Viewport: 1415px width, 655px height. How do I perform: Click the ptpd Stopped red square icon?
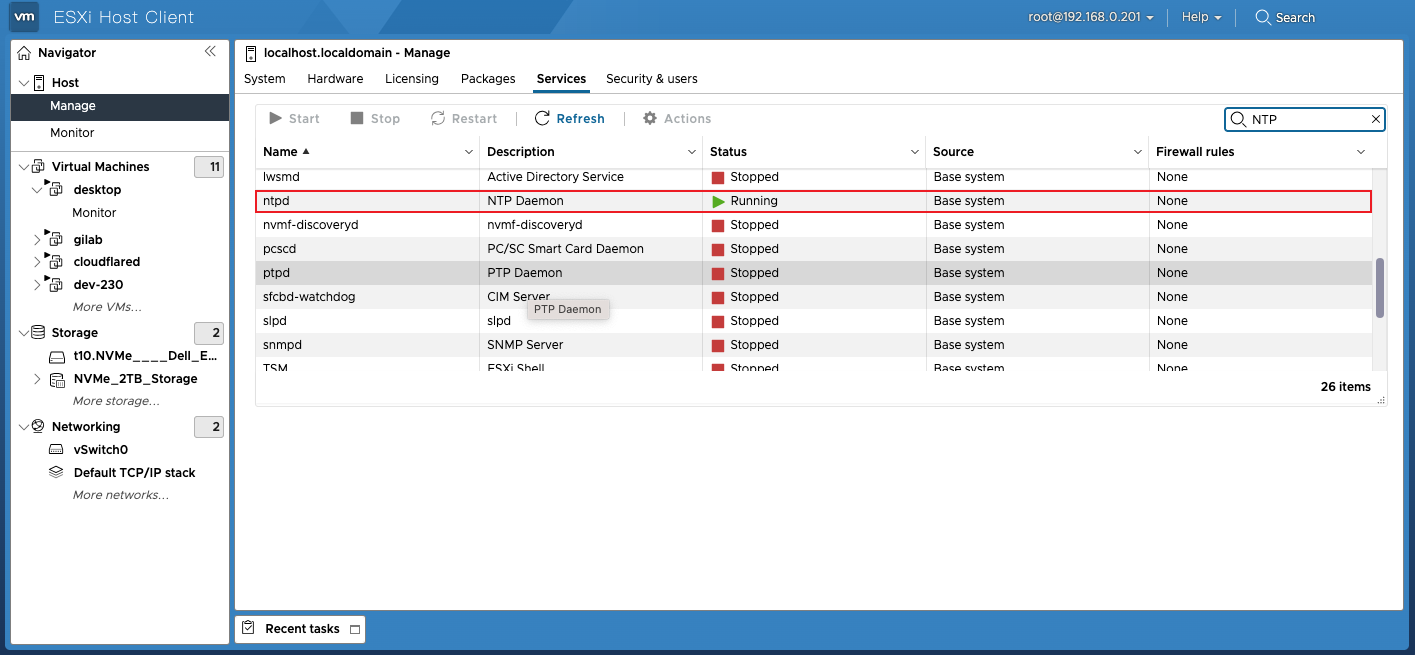click(x=718, y=273)
